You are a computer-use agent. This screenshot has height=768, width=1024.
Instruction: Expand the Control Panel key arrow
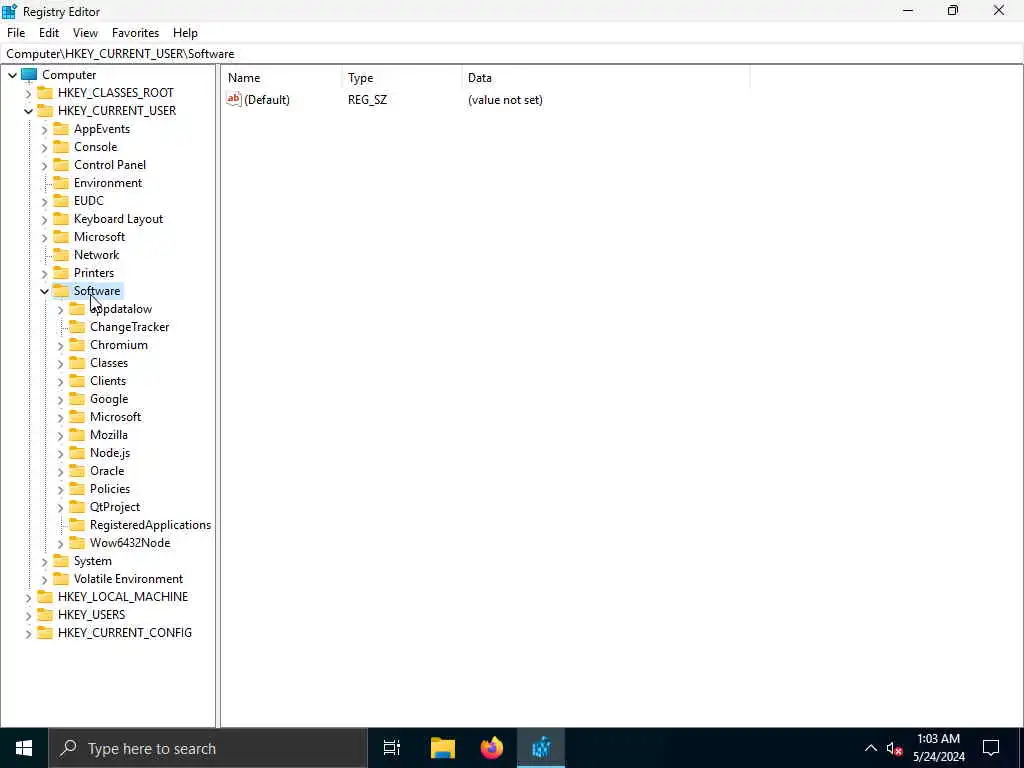pos(44,165)
